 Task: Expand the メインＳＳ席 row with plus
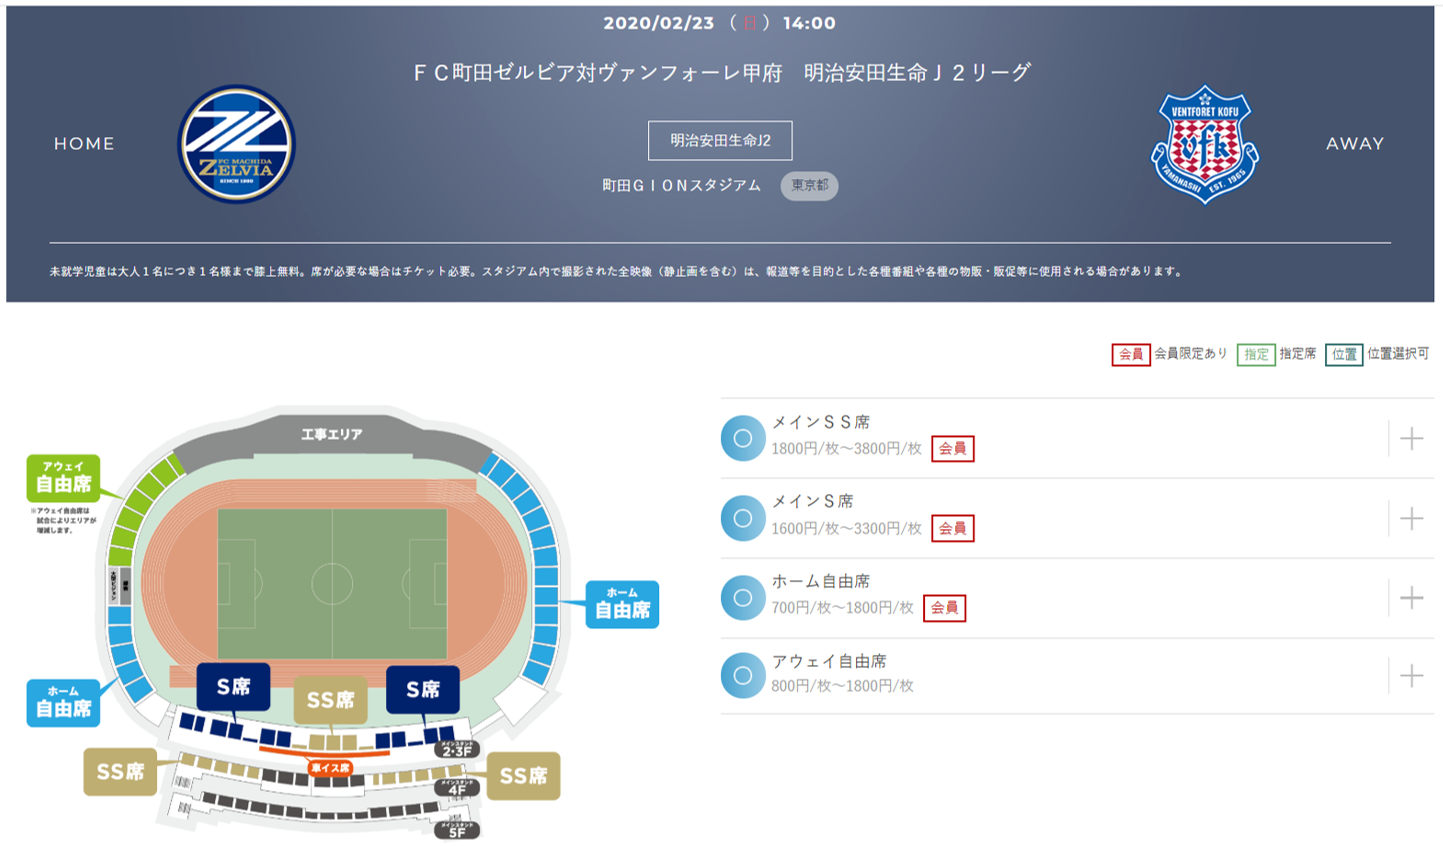tap(1411, 438)
